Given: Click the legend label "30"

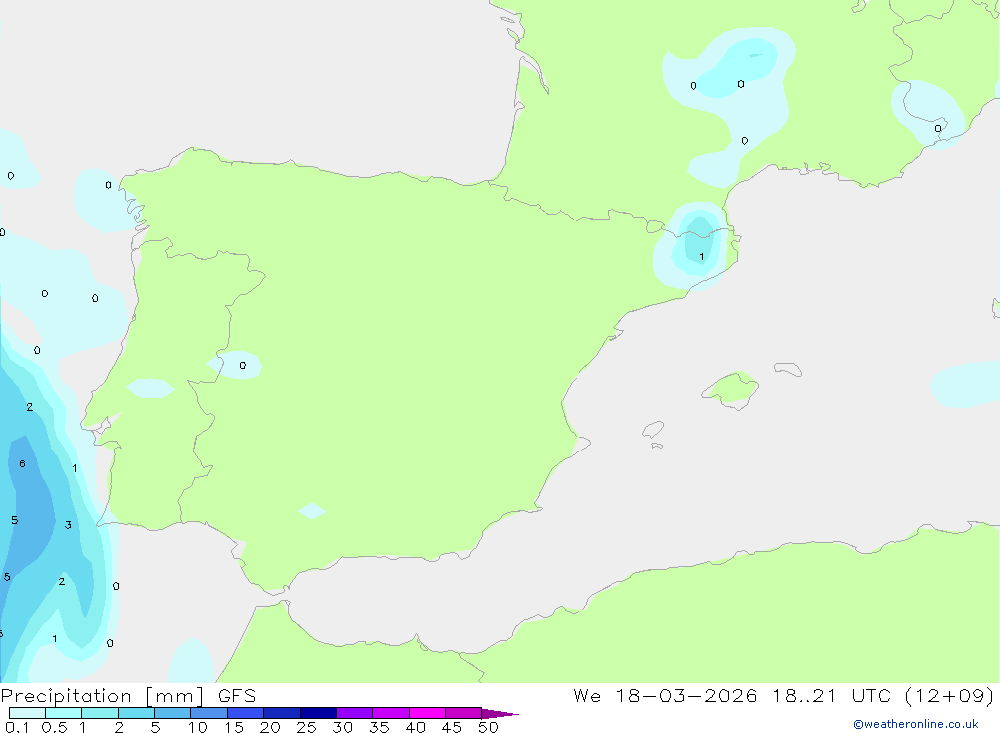Looking at the screenshot, I should [342, 727].
